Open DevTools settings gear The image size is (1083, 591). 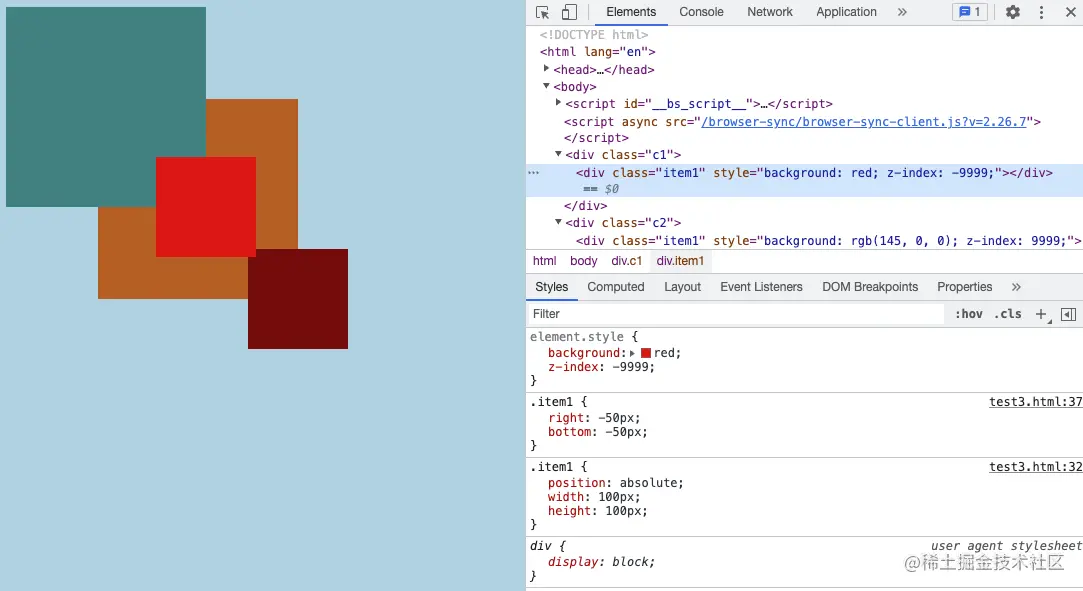[x=1013, y=12]
